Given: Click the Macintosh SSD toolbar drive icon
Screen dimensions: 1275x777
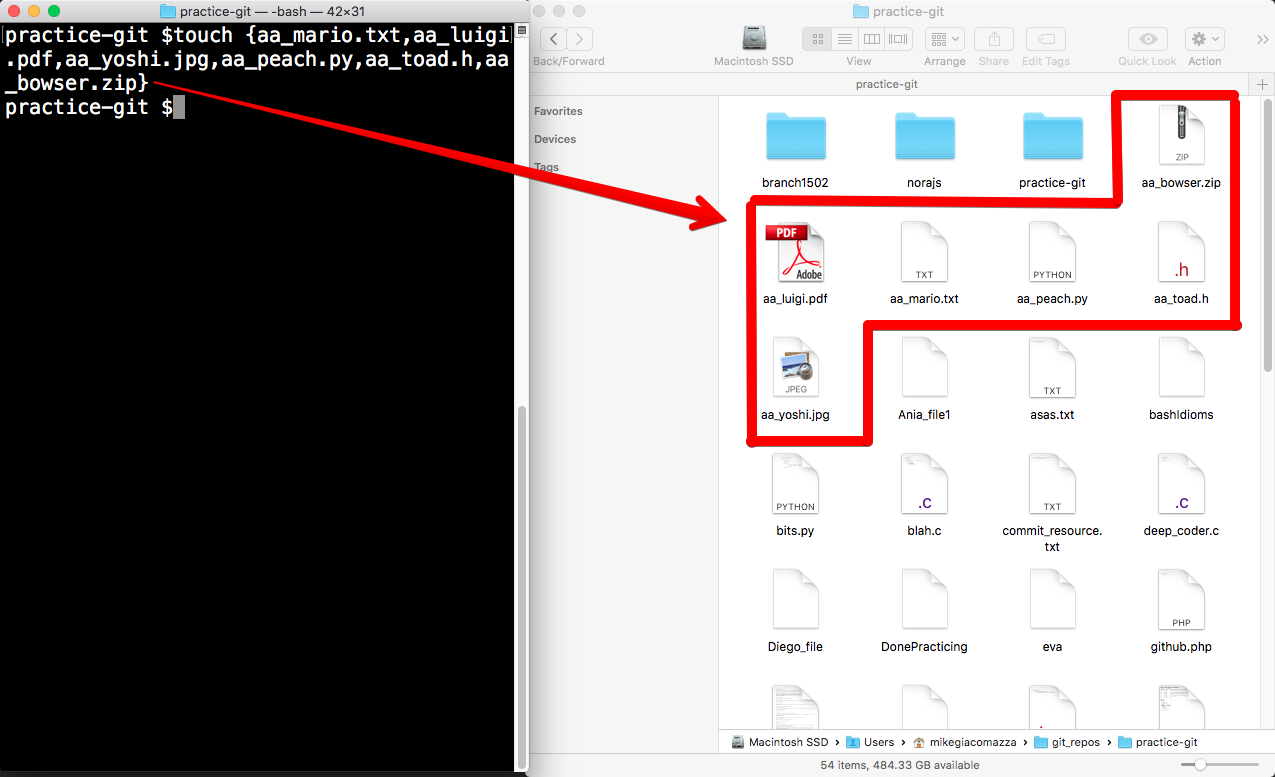Looking at the screenshot, I should tap(753, 38).
